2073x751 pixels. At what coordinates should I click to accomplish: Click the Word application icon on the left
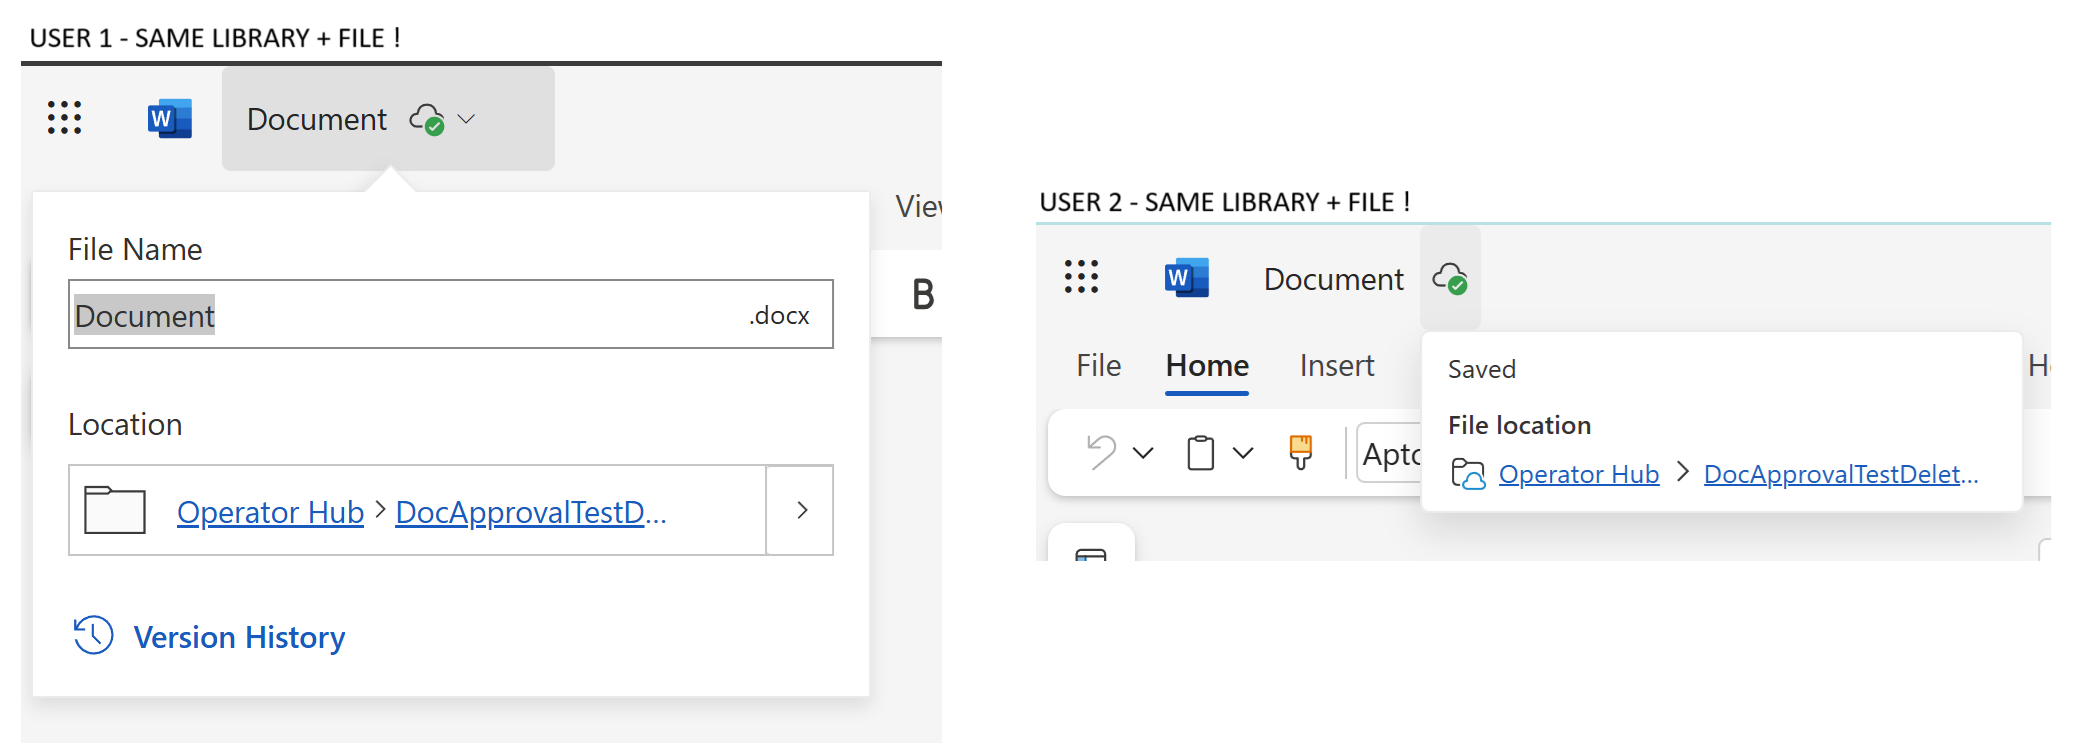pyautogui.click(x=168, y=118)
